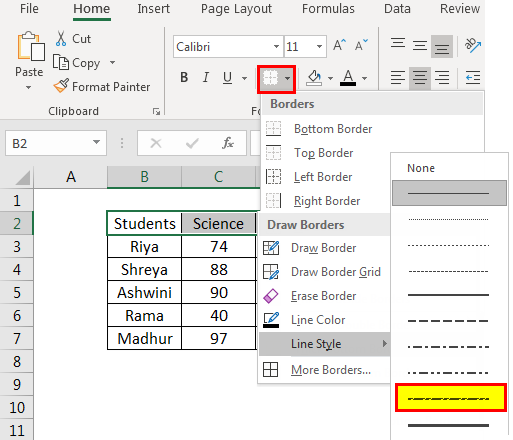Click the Borders button icon
The width and height of the screenshot is (513, 440).
click(x=270, y=78)
